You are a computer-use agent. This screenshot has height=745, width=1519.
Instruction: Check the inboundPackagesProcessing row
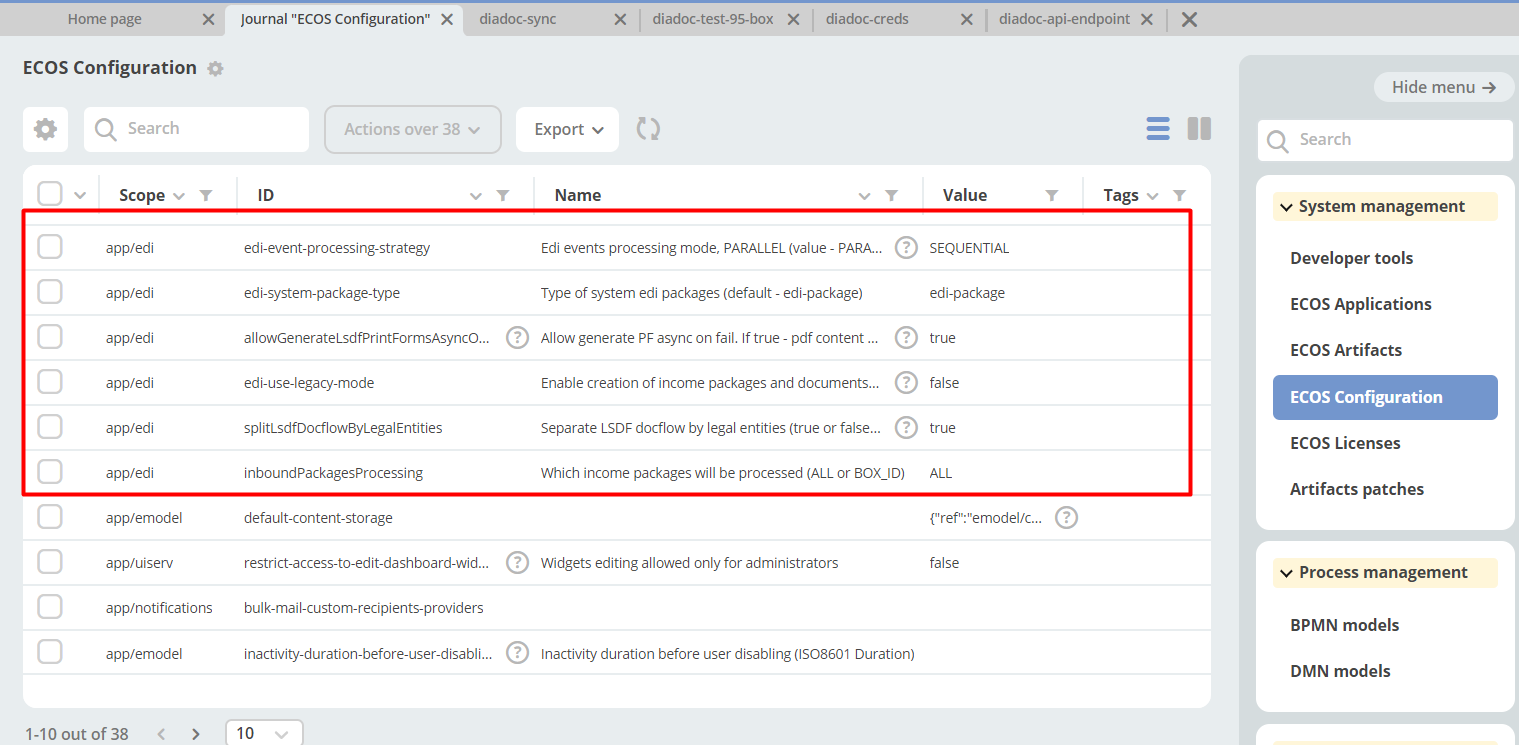coord(50,472)
